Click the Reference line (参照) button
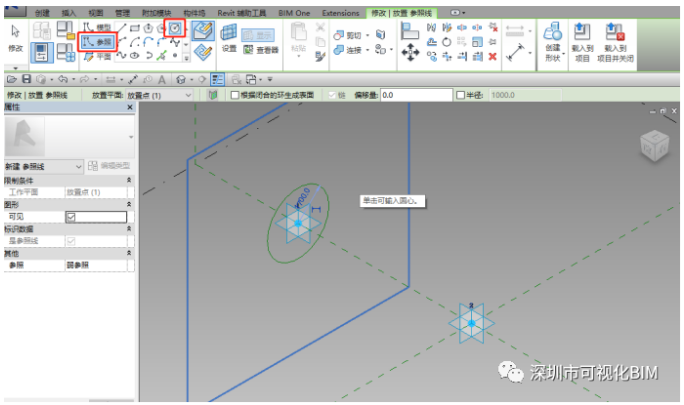 click(x=98, y=42)
